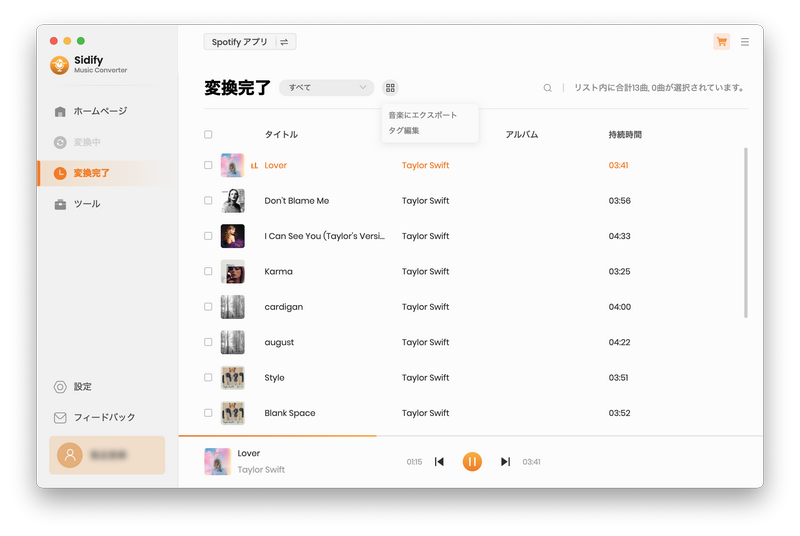The height and width of the screenshot is (536, 800).
Task: Select the Don't Blame Me song title
Action: coord(296,201)
